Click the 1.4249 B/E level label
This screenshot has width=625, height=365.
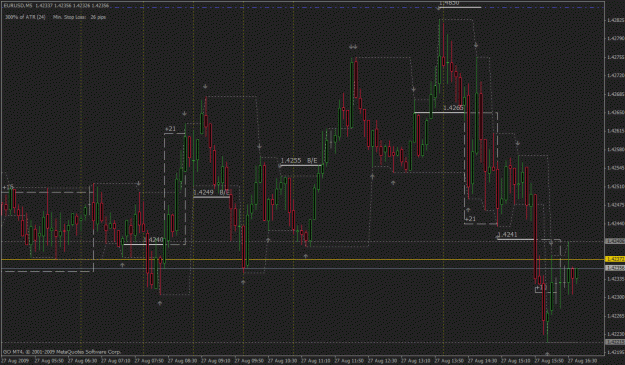pyautogui.click(x=212, y=192)
